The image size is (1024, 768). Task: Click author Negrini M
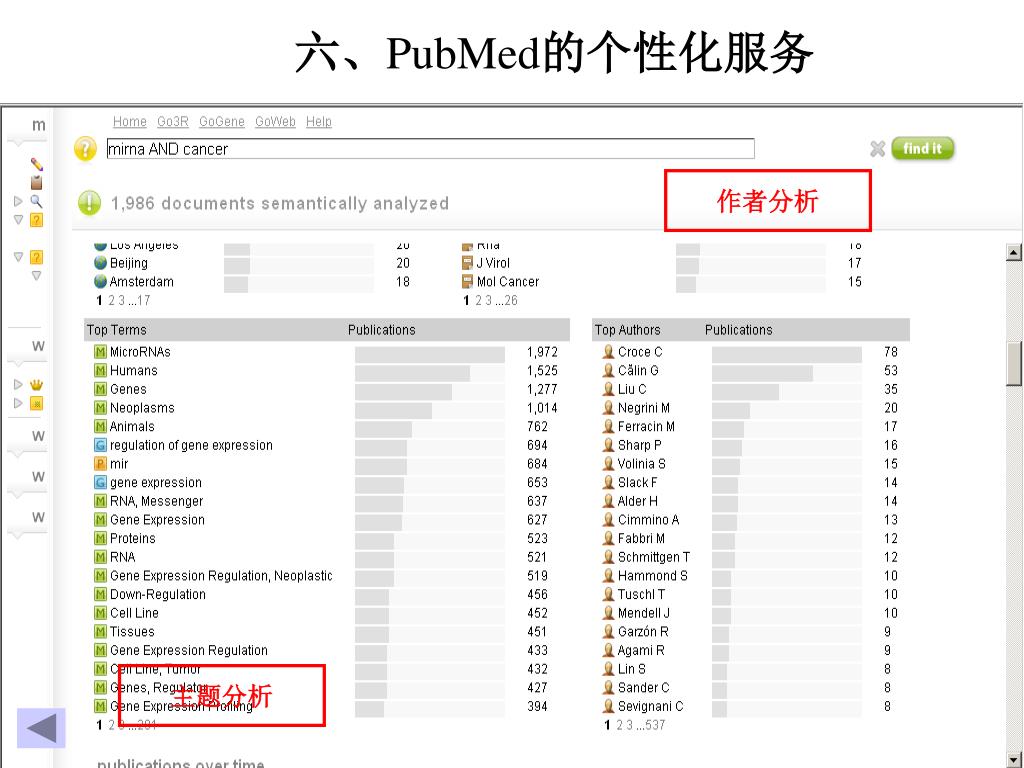[x=644, y=408]
